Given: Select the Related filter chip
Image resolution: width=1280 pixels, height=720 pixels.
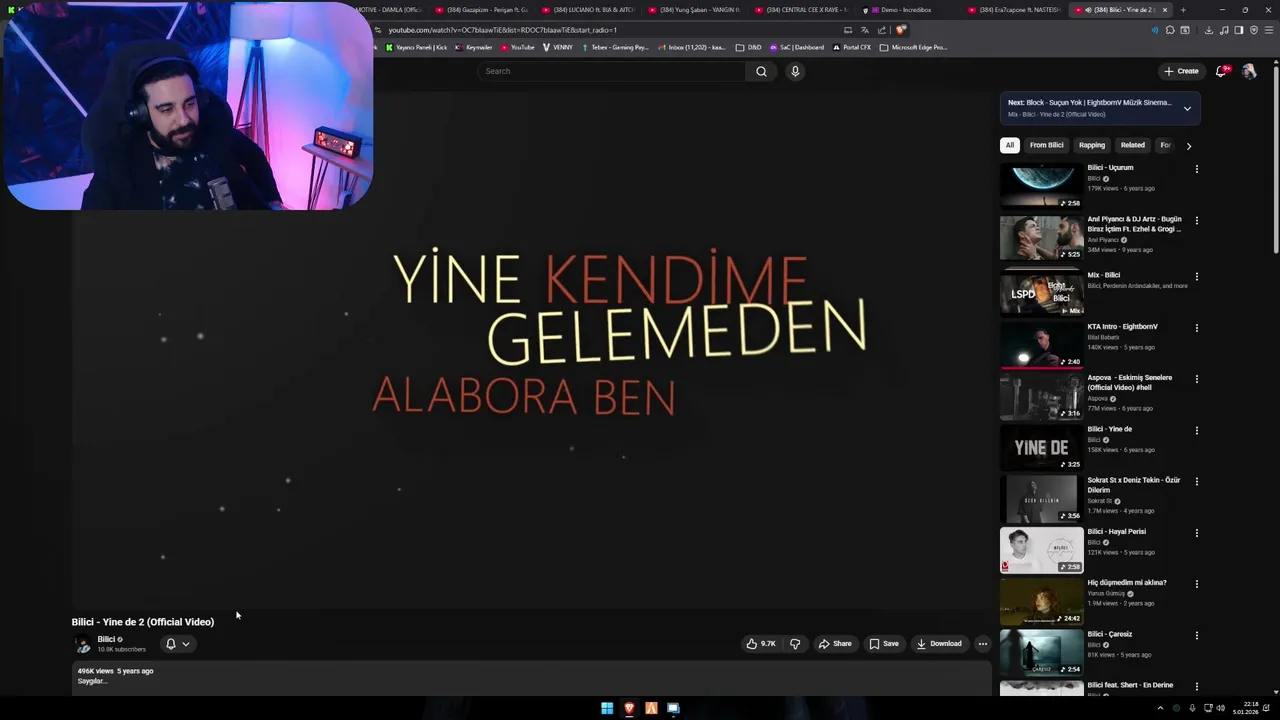Looking at the screenshot, I should click(x=1132, y=145).
